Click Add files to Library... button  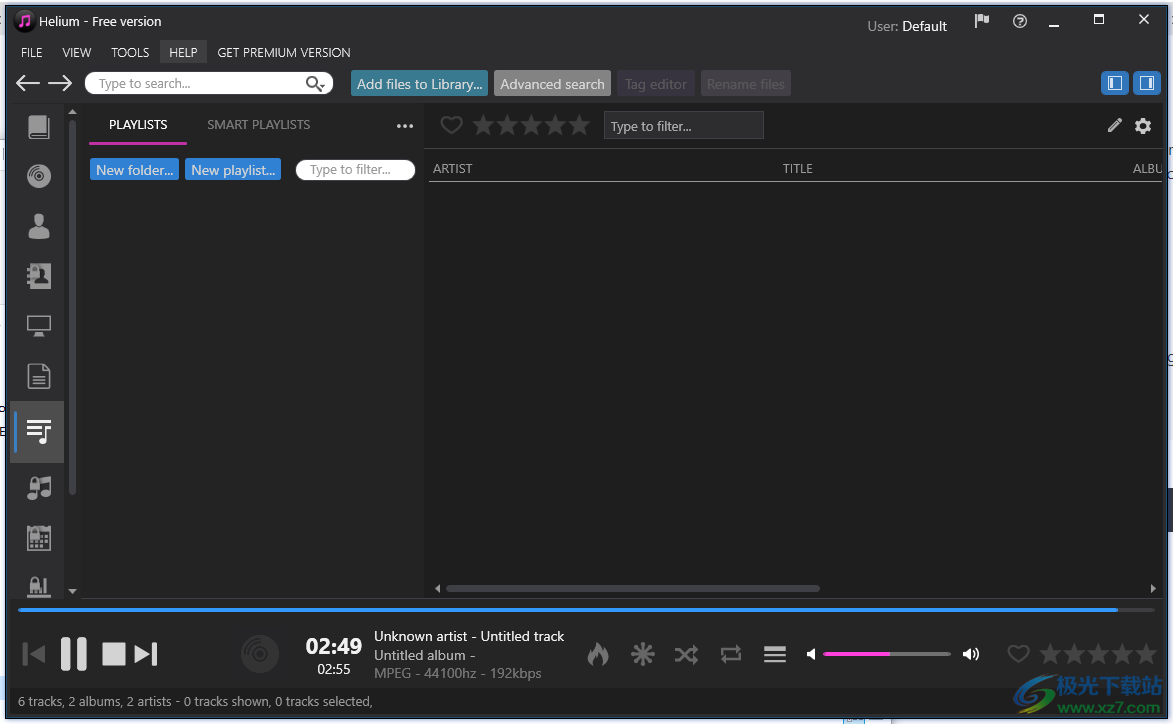(x=419, y=84)
